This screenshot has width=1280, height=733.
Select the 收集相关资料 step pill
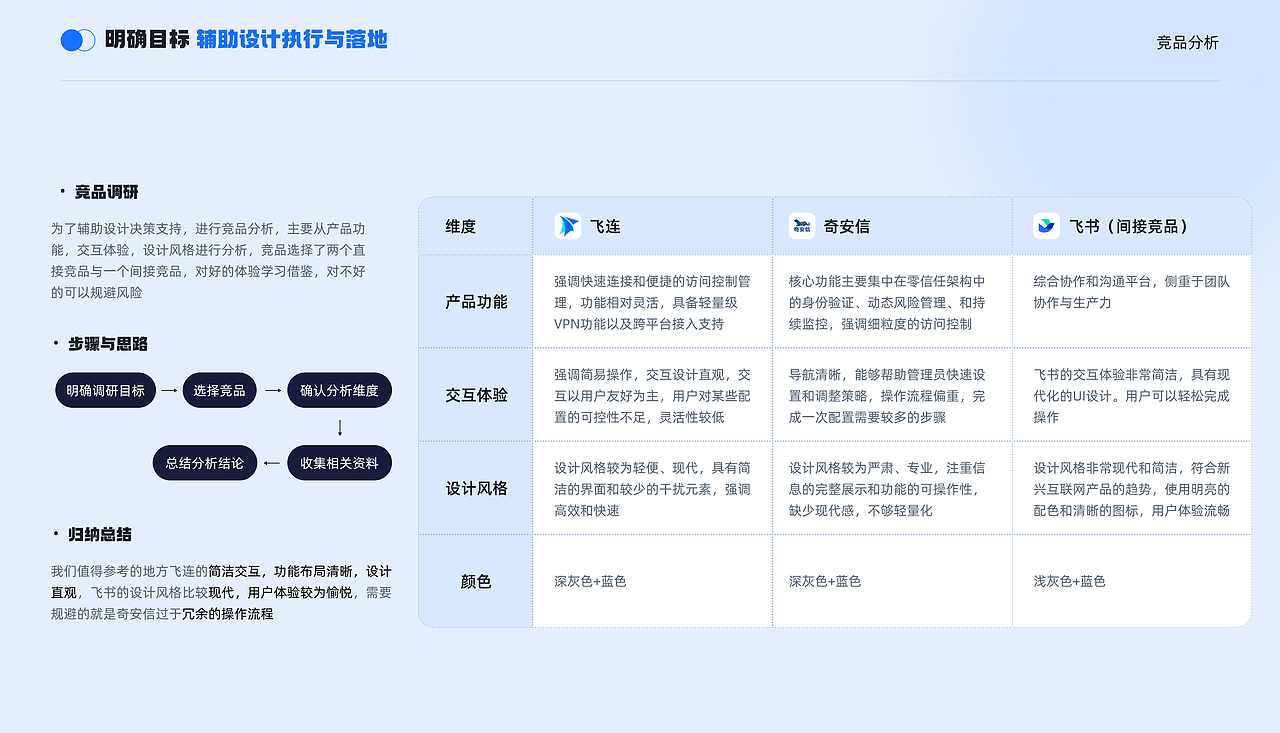point(339,463)
